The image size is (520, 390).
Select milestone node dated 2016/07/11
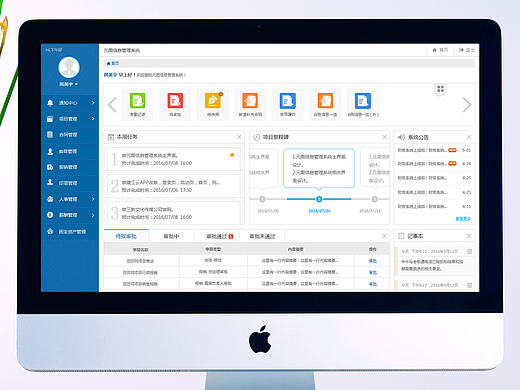tap(375, 199)
